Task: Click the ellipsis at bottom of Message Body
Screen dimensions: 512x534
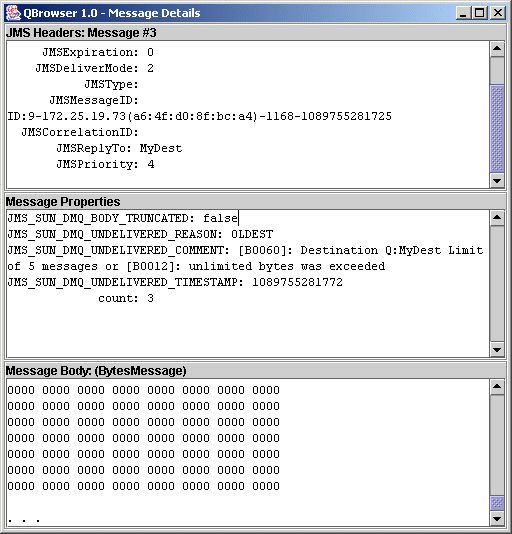Action: tap(24, 520)
